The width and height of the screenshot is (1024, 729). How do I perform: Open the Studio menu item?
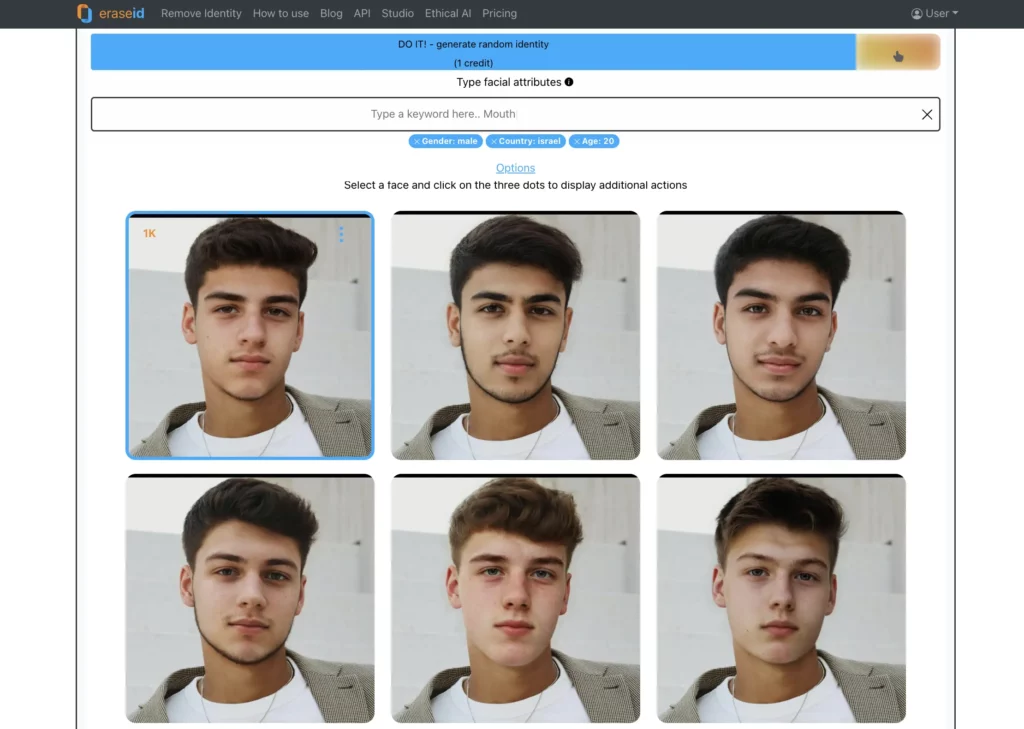click(x=397, y=13)
